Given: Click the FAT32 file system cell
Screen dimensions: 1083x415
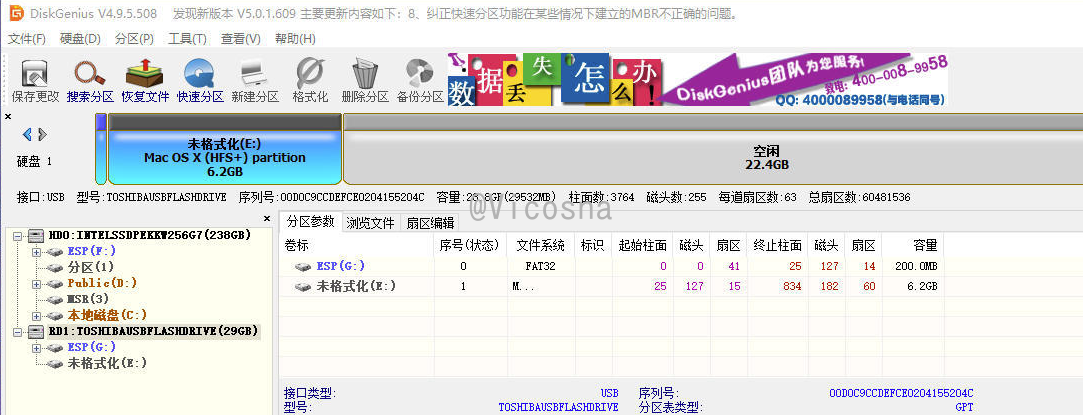Looking at the screenshot, I should tap(540, 266).
